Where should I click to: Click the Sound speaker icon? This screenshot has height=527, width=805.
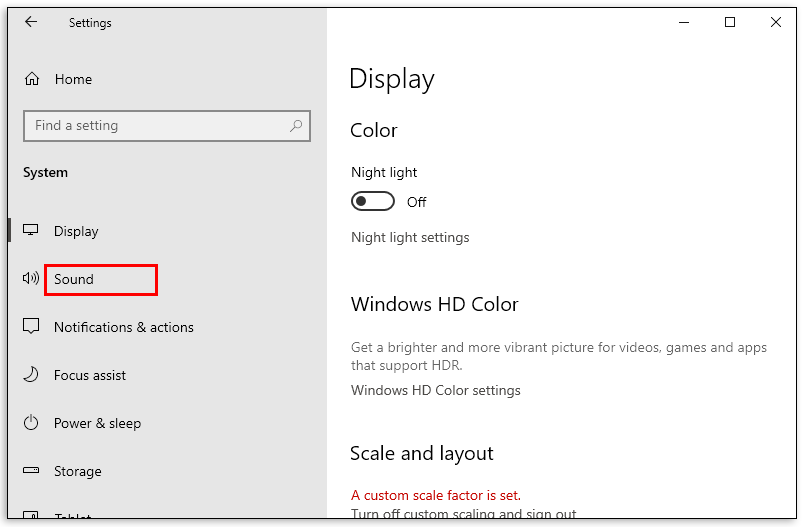(x=31, y=279)
